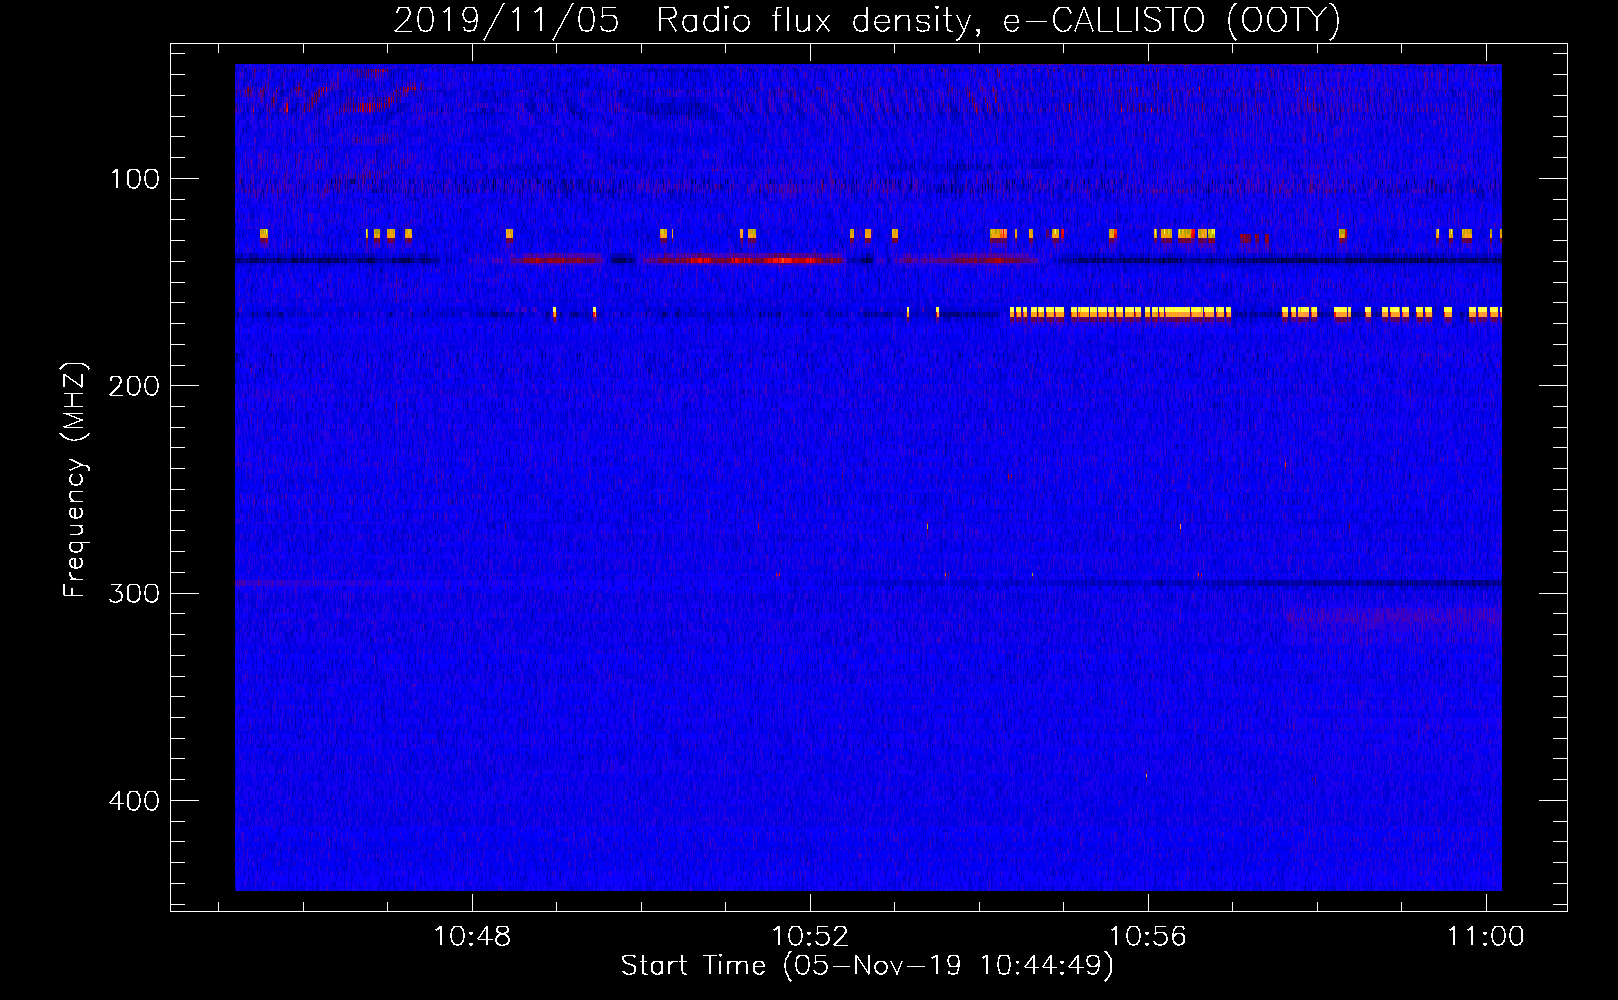Click the '10:48' time axis label
The height and width of the screenshot is (1000, 1618).
tap(472, 936)
